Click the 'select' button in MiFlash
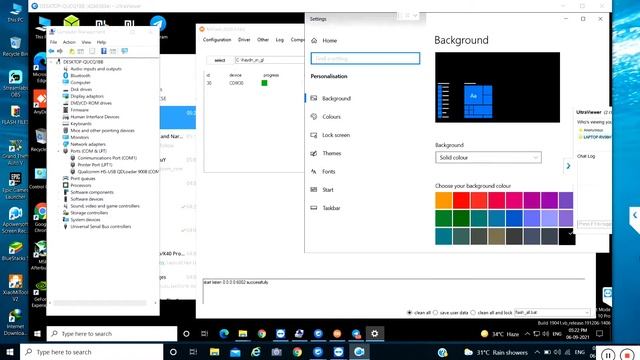Screen dimensions: 640x360 (x=220, y=60)
